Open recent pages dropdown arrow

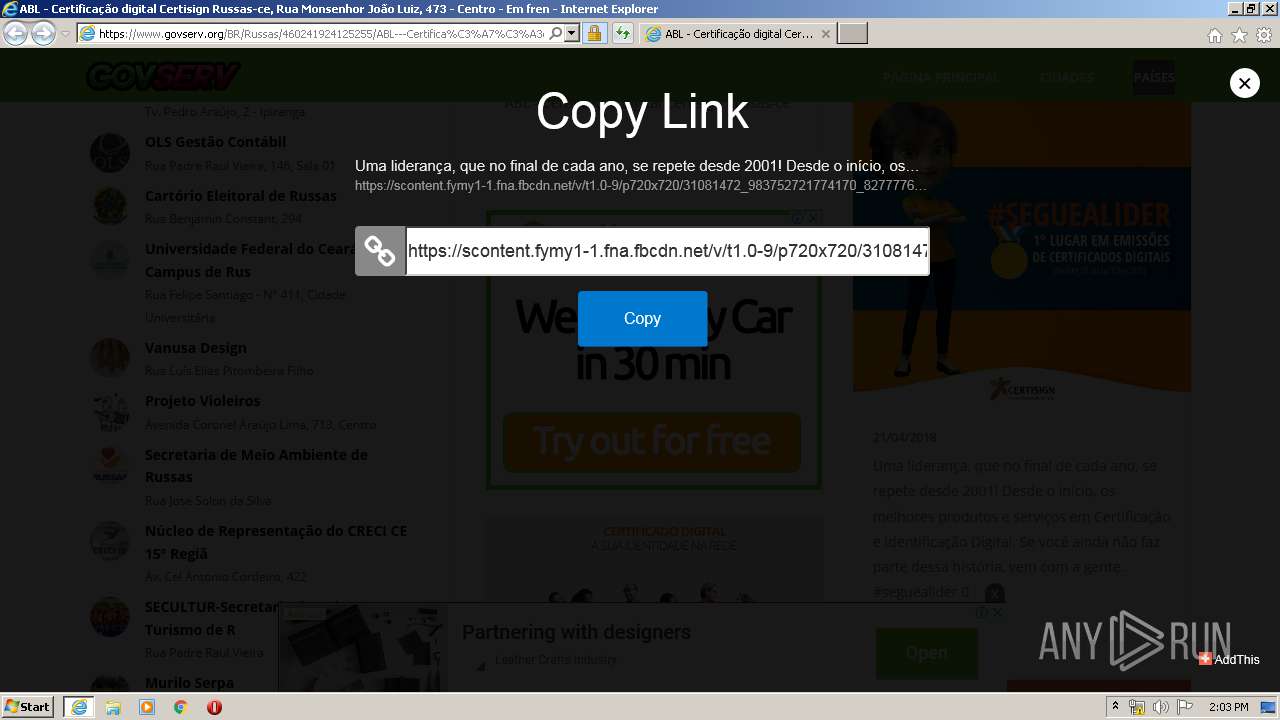coord(65,34)
